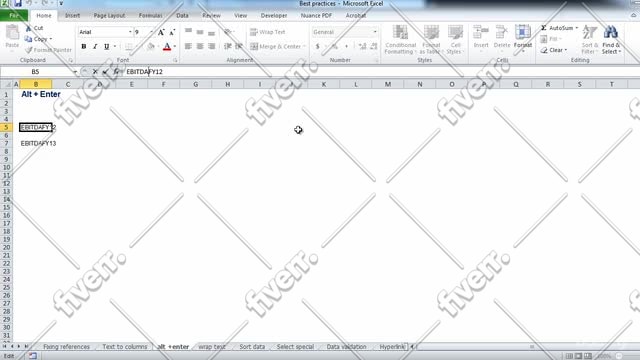Open the Clear dropdown arrow
The image size is (640, 360).
pyautogui.click(x=566, y=50)
